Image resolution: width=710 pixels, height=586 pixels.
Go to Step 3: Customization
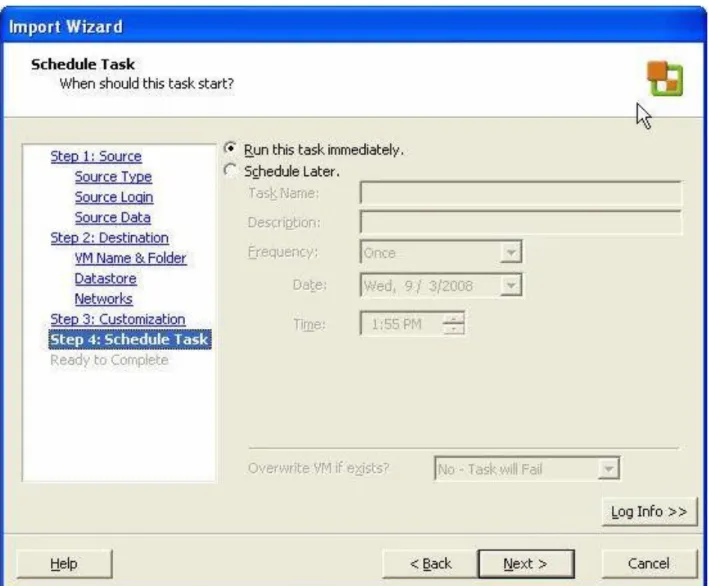pyautogui.click(x=118, y=319)
